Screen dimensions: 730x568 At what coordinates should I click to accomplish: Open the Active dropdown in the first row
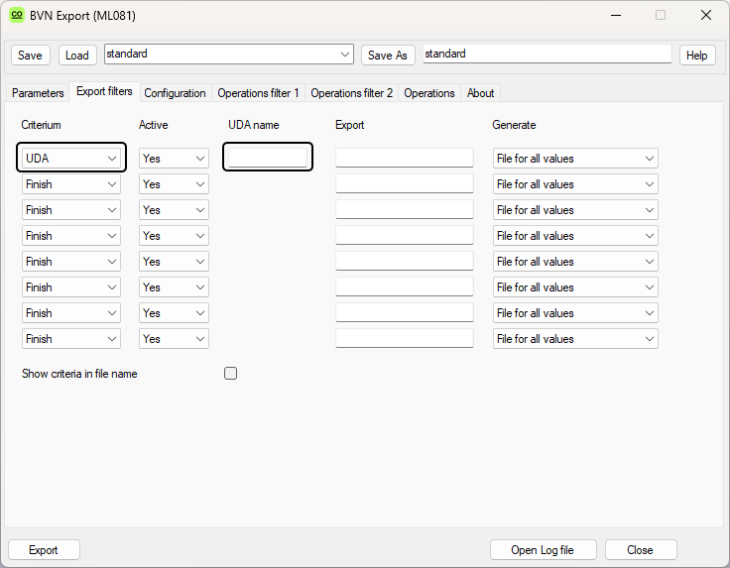tap(173, 158)
